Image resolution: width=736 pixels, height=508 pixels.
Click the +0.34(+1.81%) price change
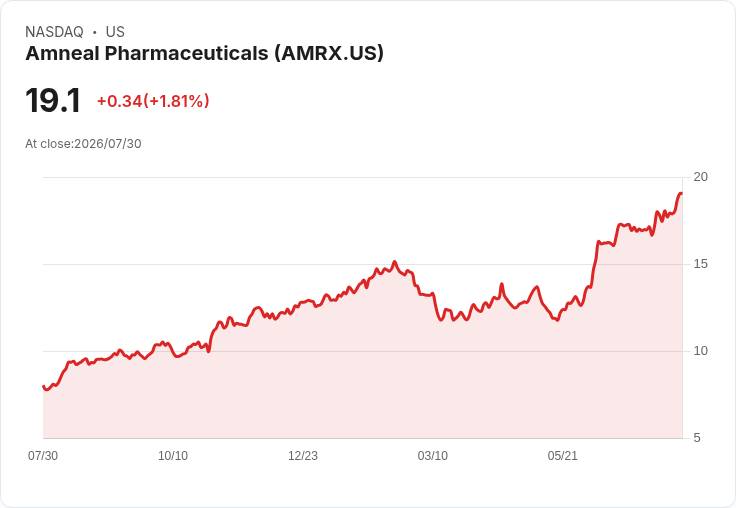click(x=153, y=101)
